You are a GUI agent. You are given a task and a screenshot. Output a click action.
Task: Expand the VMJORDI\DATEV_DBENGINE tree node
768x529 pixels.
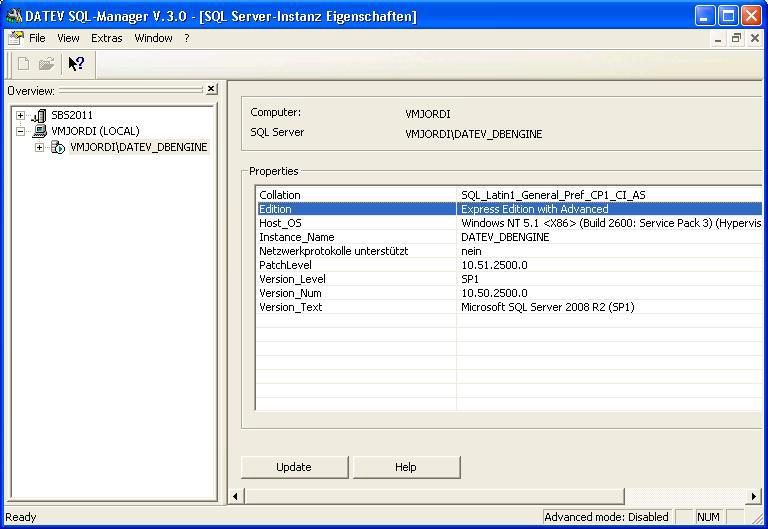39,147
